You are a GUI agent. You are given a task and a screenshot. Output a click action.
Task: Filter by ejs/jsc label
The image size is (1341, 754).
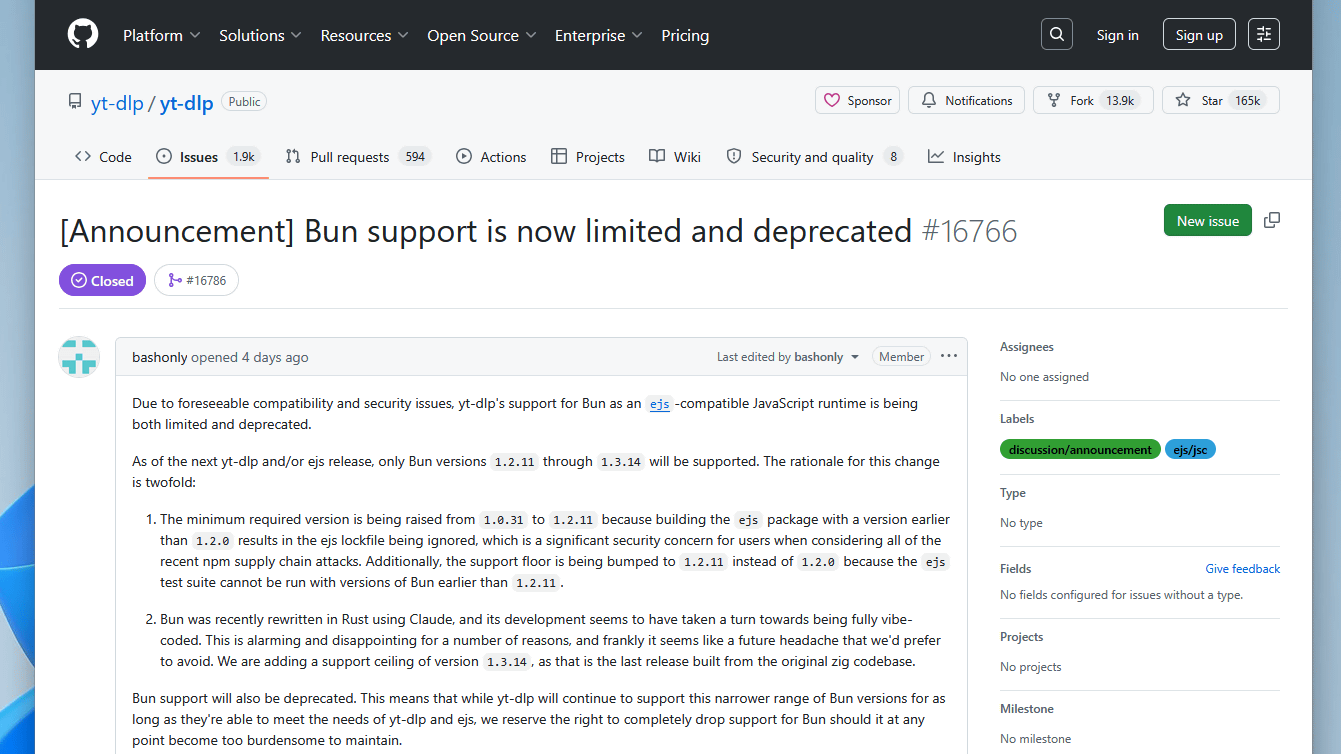click(1190, 449)
